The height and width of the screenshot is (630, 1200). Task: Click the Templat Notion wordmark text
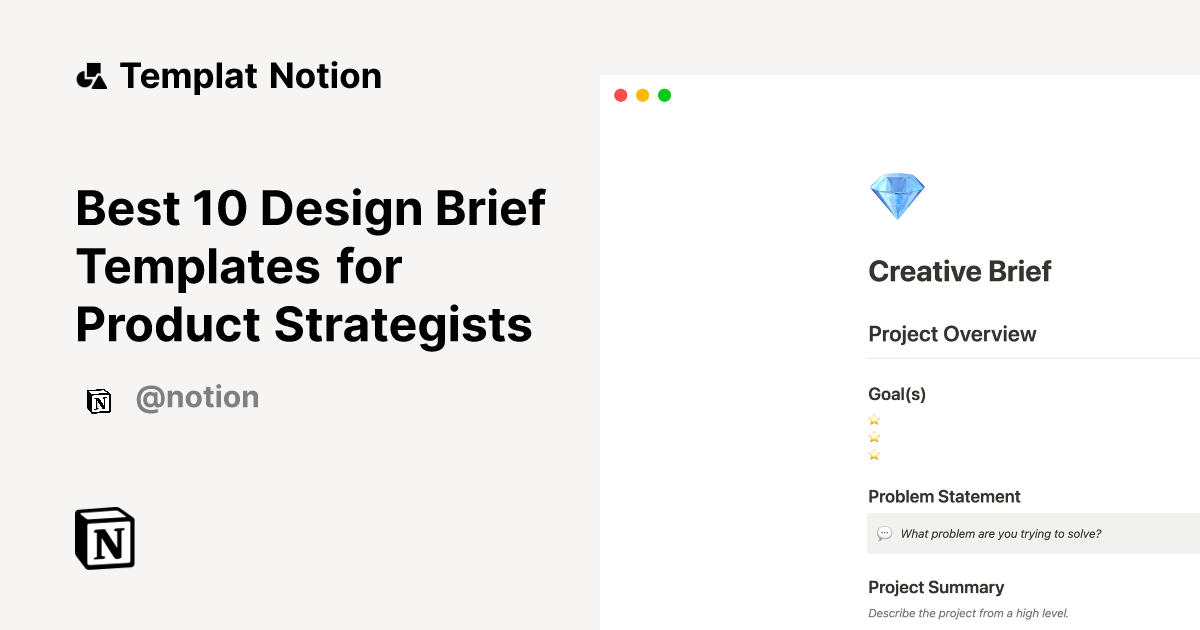pyautogui.click(x=251, y=76)
